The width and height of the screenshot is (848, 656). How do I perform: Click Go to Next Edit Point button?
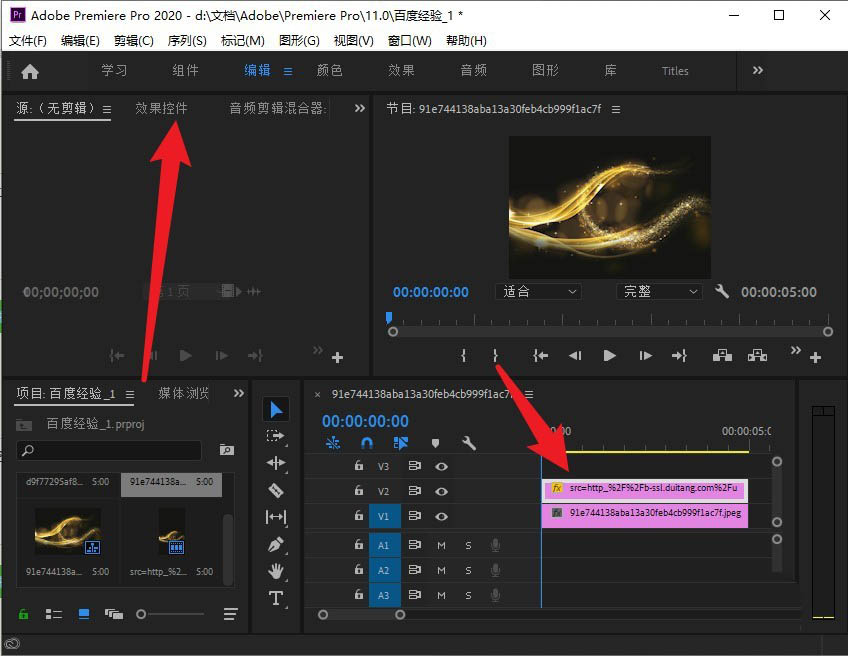[680, 355]
